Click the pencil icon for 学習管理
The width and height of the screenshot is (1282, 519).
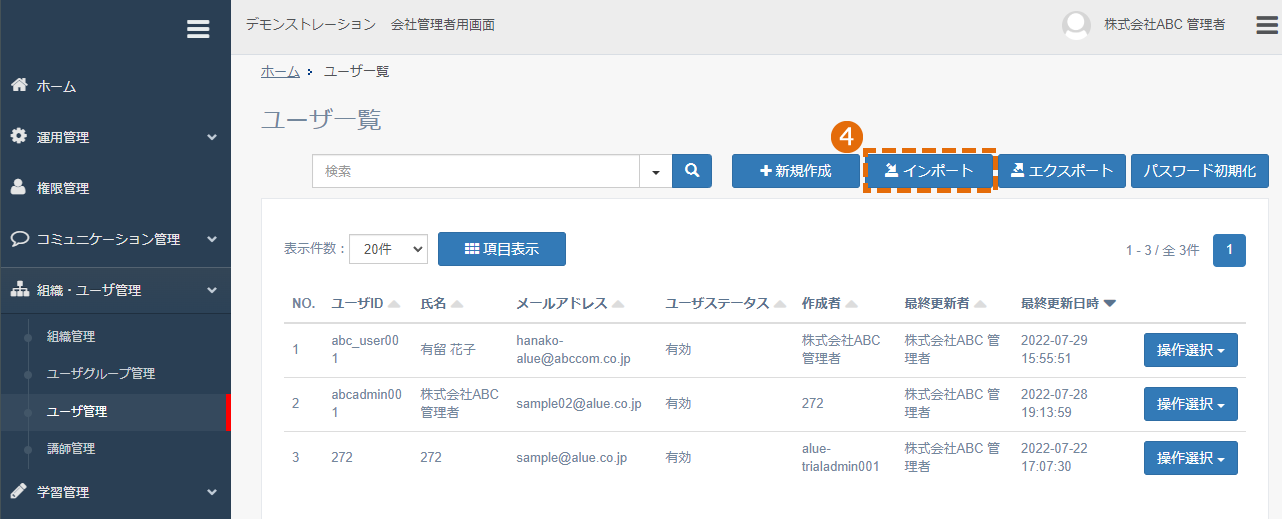[x=19, y=491]
